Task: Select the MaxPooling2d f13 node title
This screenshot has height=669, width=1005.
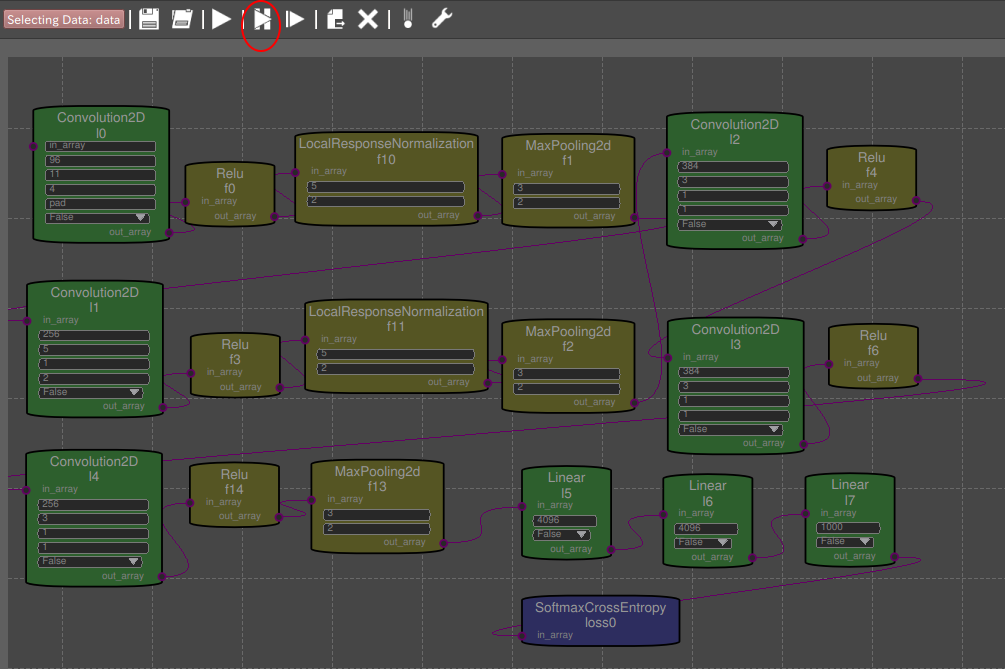Action: coord(377,479)
